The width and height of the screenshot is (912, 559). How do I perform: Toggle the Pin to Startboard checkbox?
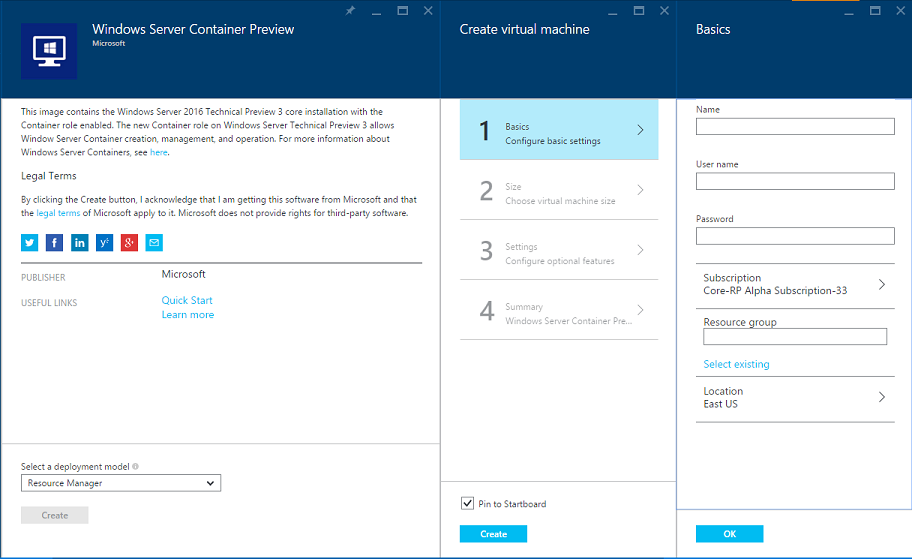tap(467, 503)
